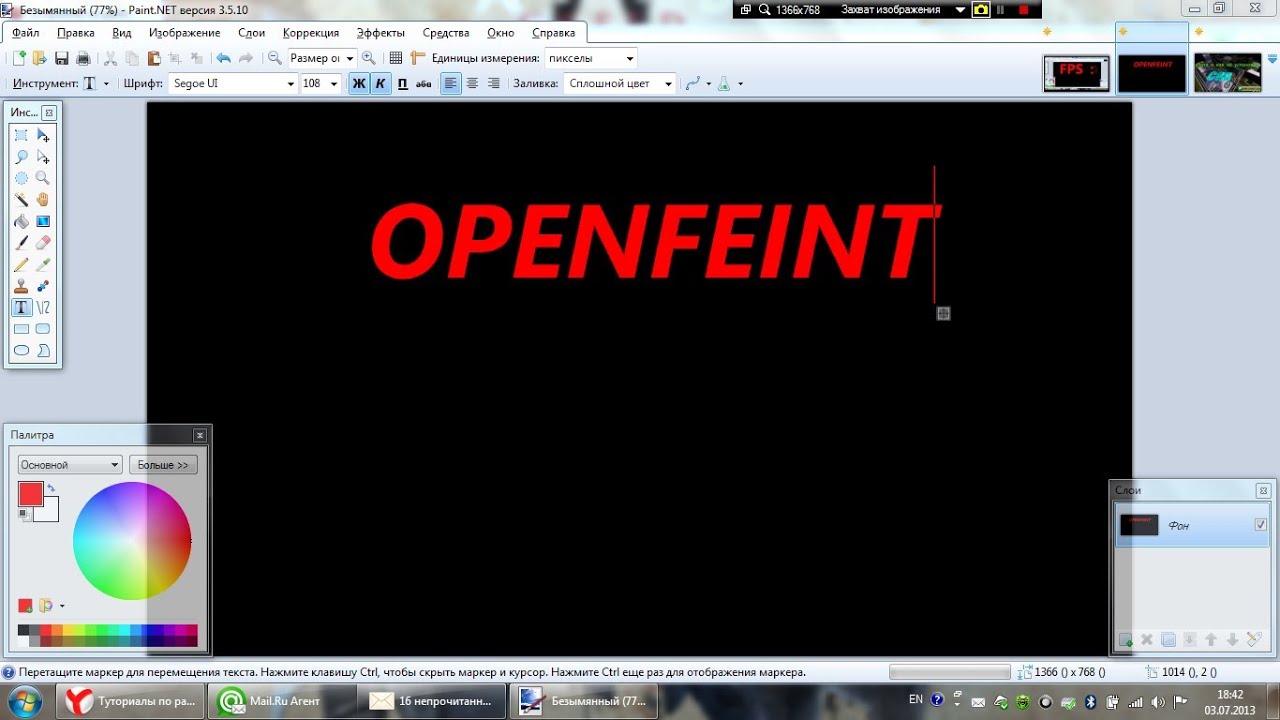Click the Open file toolbar icon
This screenshot has width=1280, height=720.
pos(40,58)
